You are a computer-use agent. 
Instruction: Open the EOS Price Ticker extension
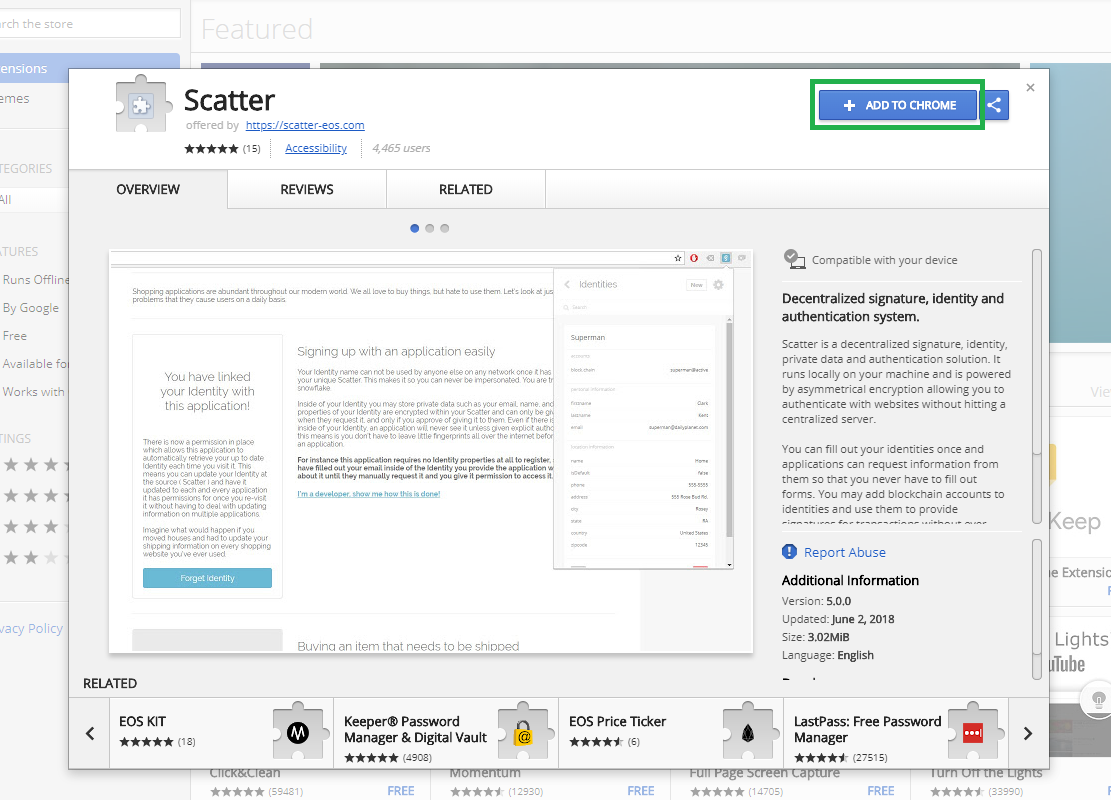671,733
